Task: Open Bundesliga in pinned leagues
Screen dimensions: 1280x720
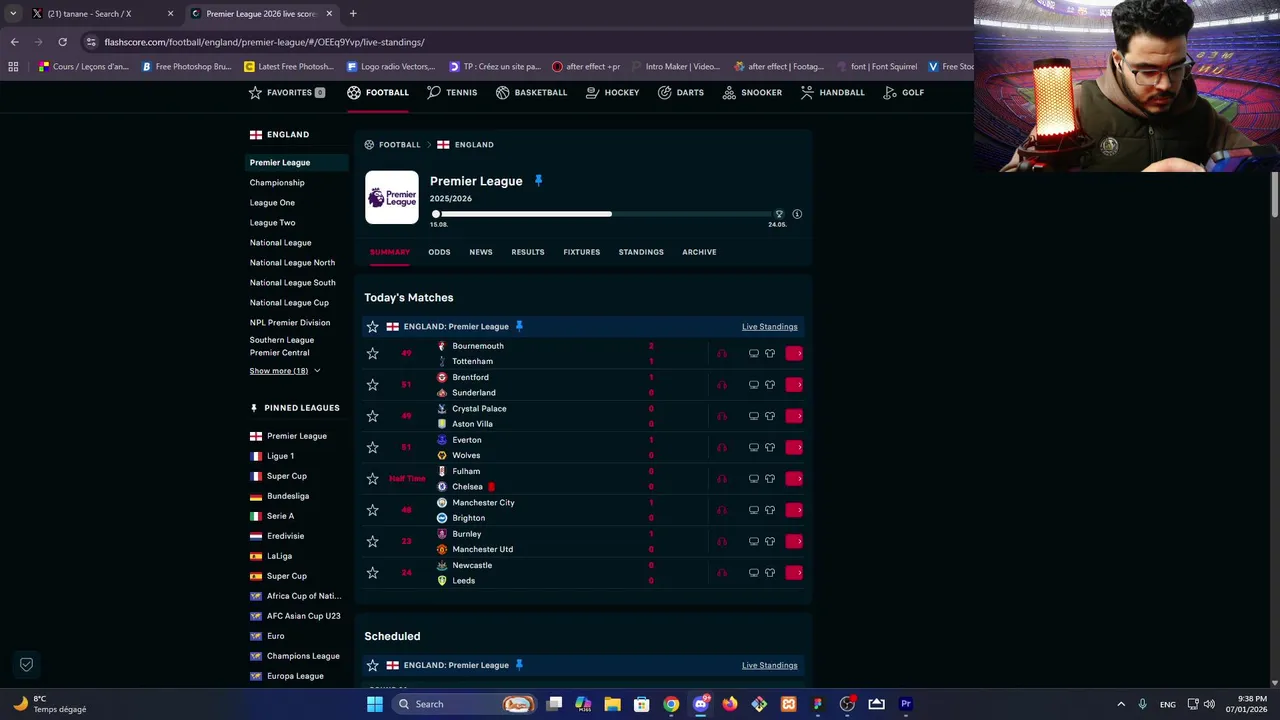Action: click(288, 496)
